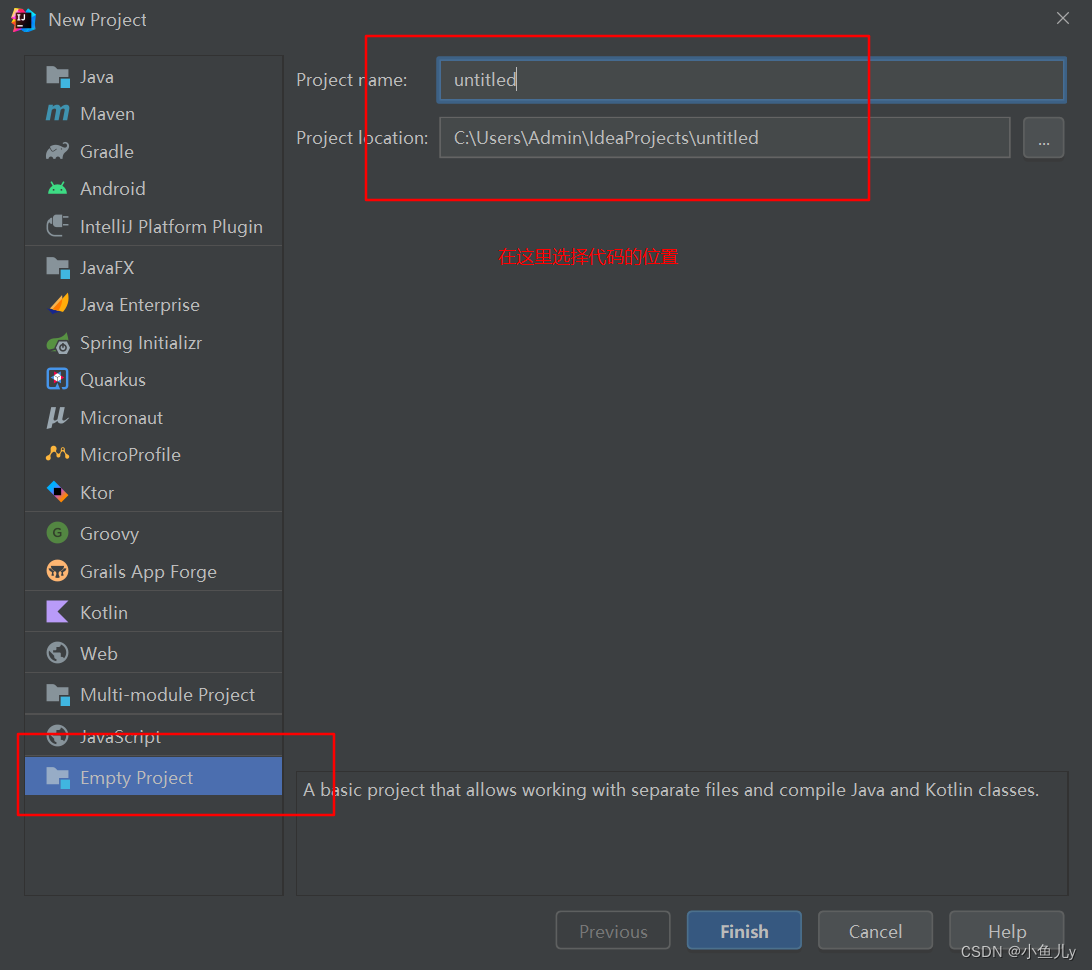This screenshot has width=1092, height=970.
Task: Click the Finish button
Action: point(744,930)
